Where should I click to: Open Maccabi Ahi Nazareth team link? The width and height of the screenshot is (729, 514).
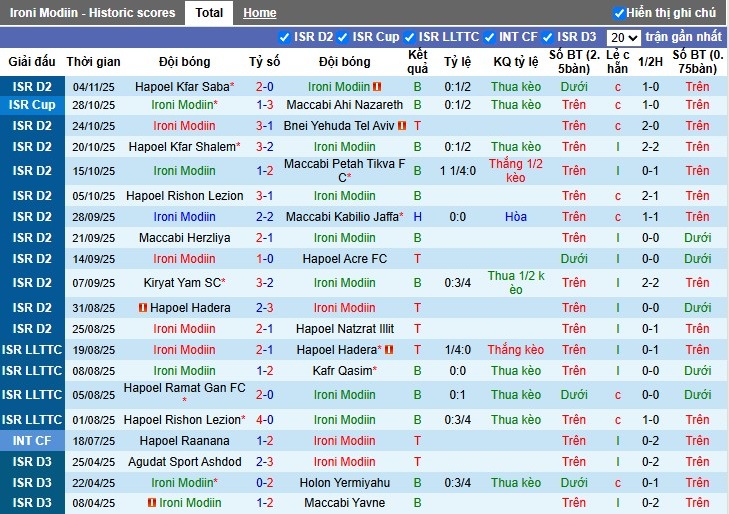point(345,105)
